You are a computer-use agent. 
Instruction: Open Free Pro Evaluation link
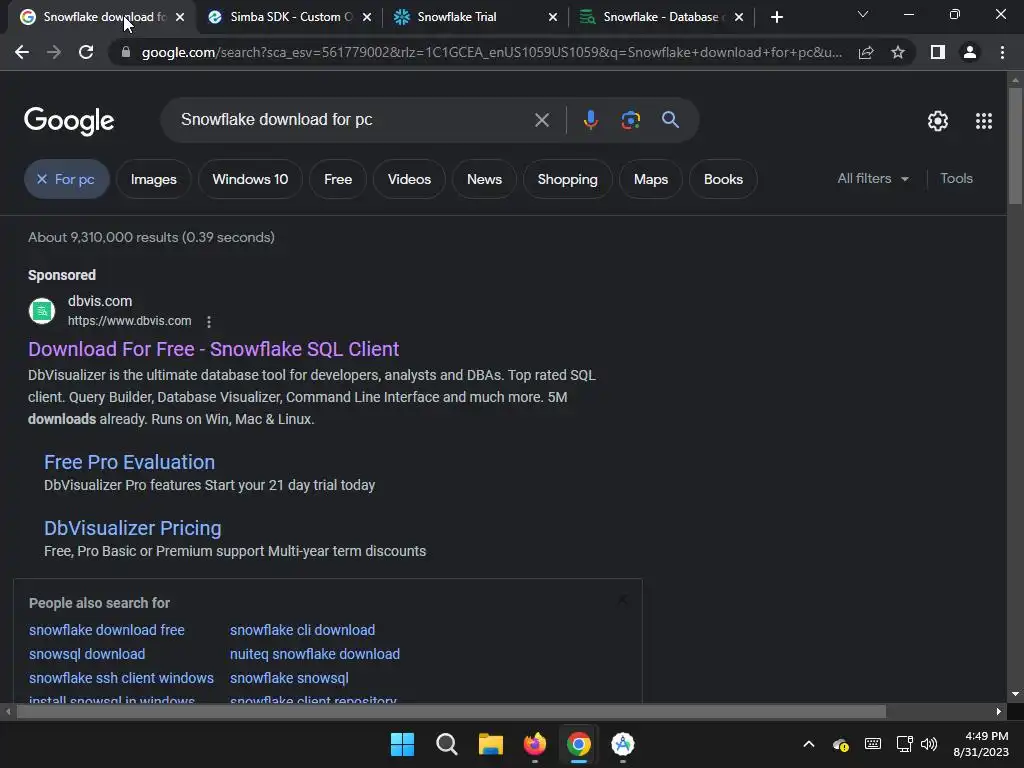click(x=129, y=462)
